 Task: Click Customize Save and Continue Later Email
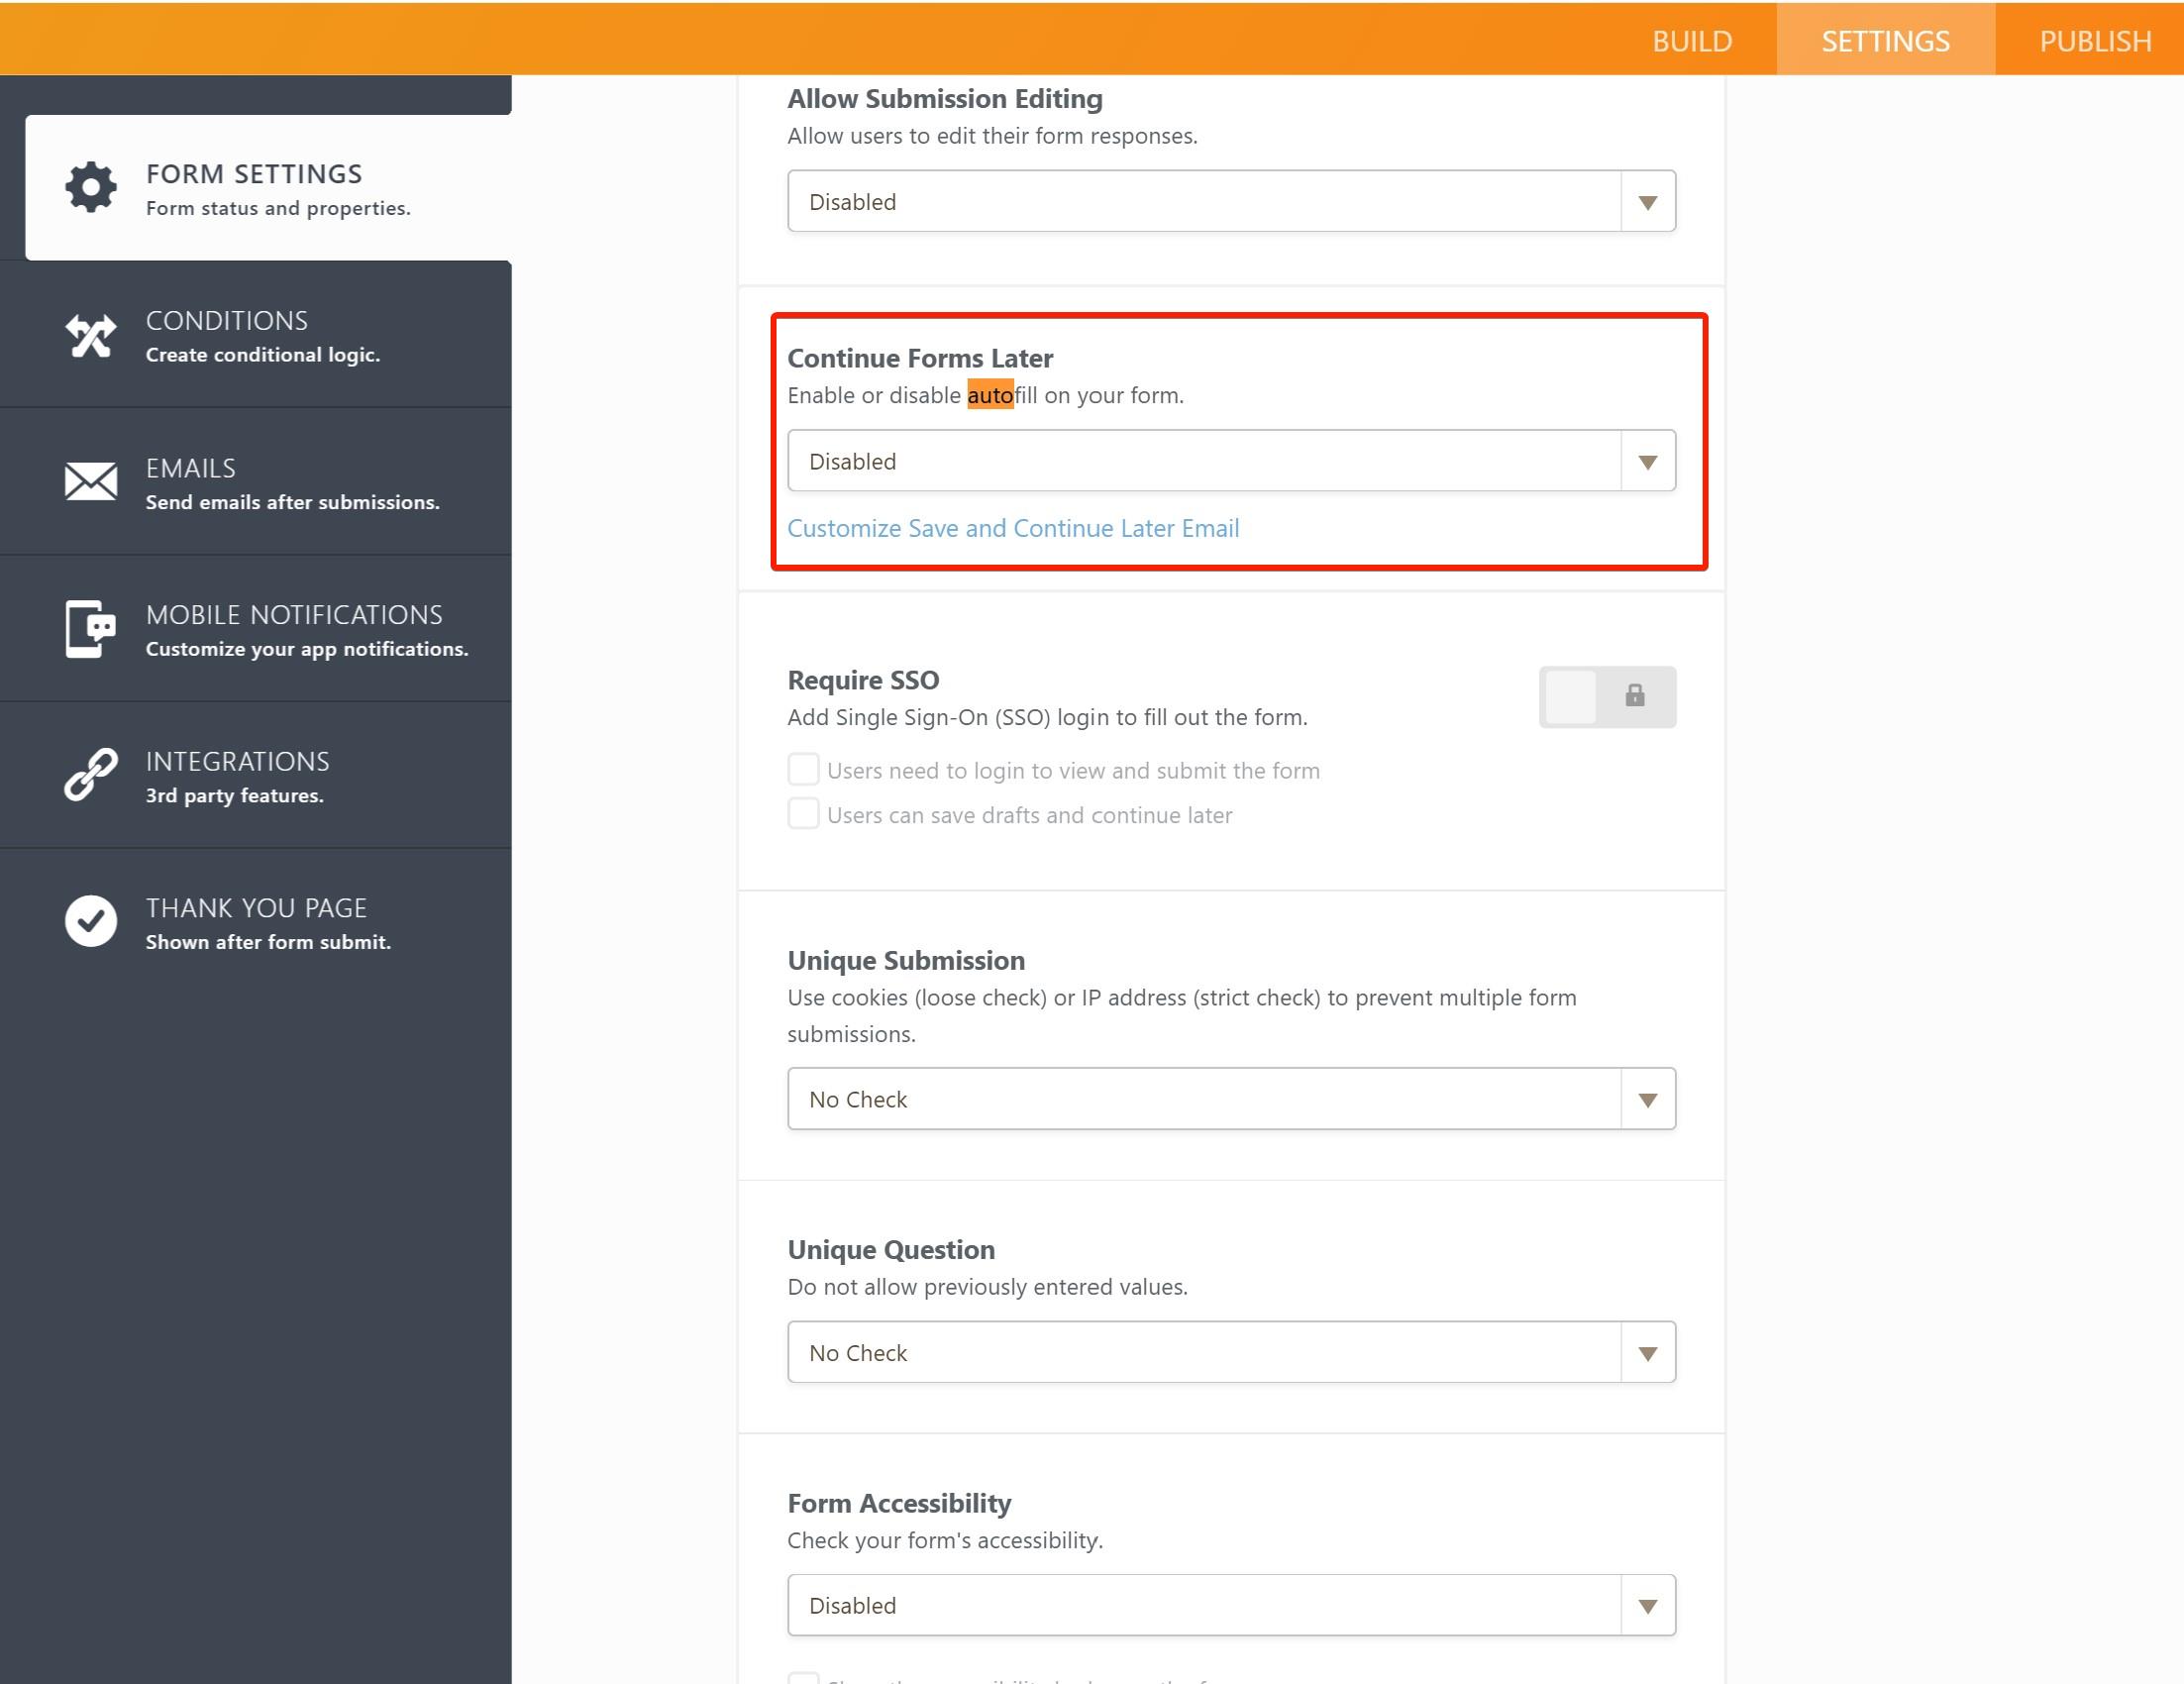(1013, 528)
